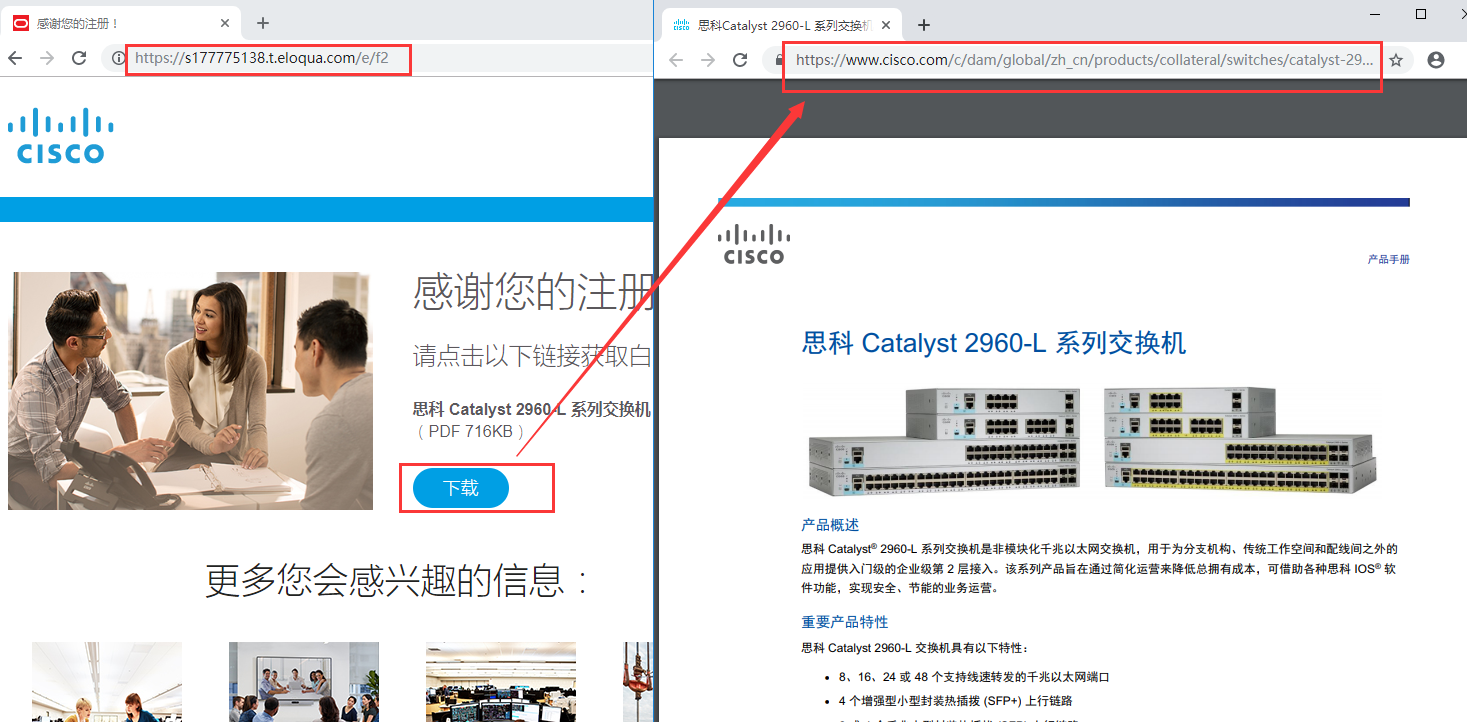
Task: Open the profile account icon in the right window
Action: pyautogui.click(x=1436, y=60)
